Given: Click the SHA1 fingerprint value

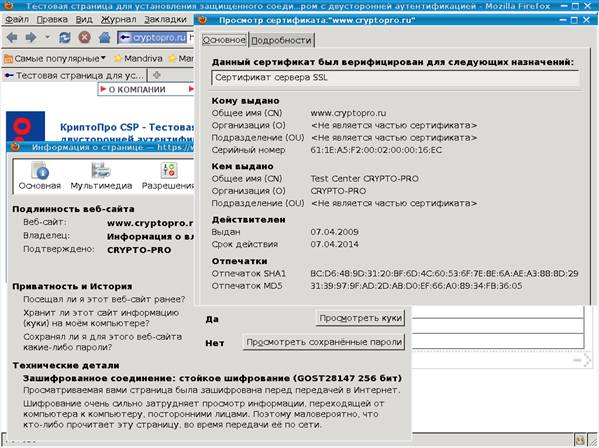Looking at the screenshot, I should coord(444,274).
